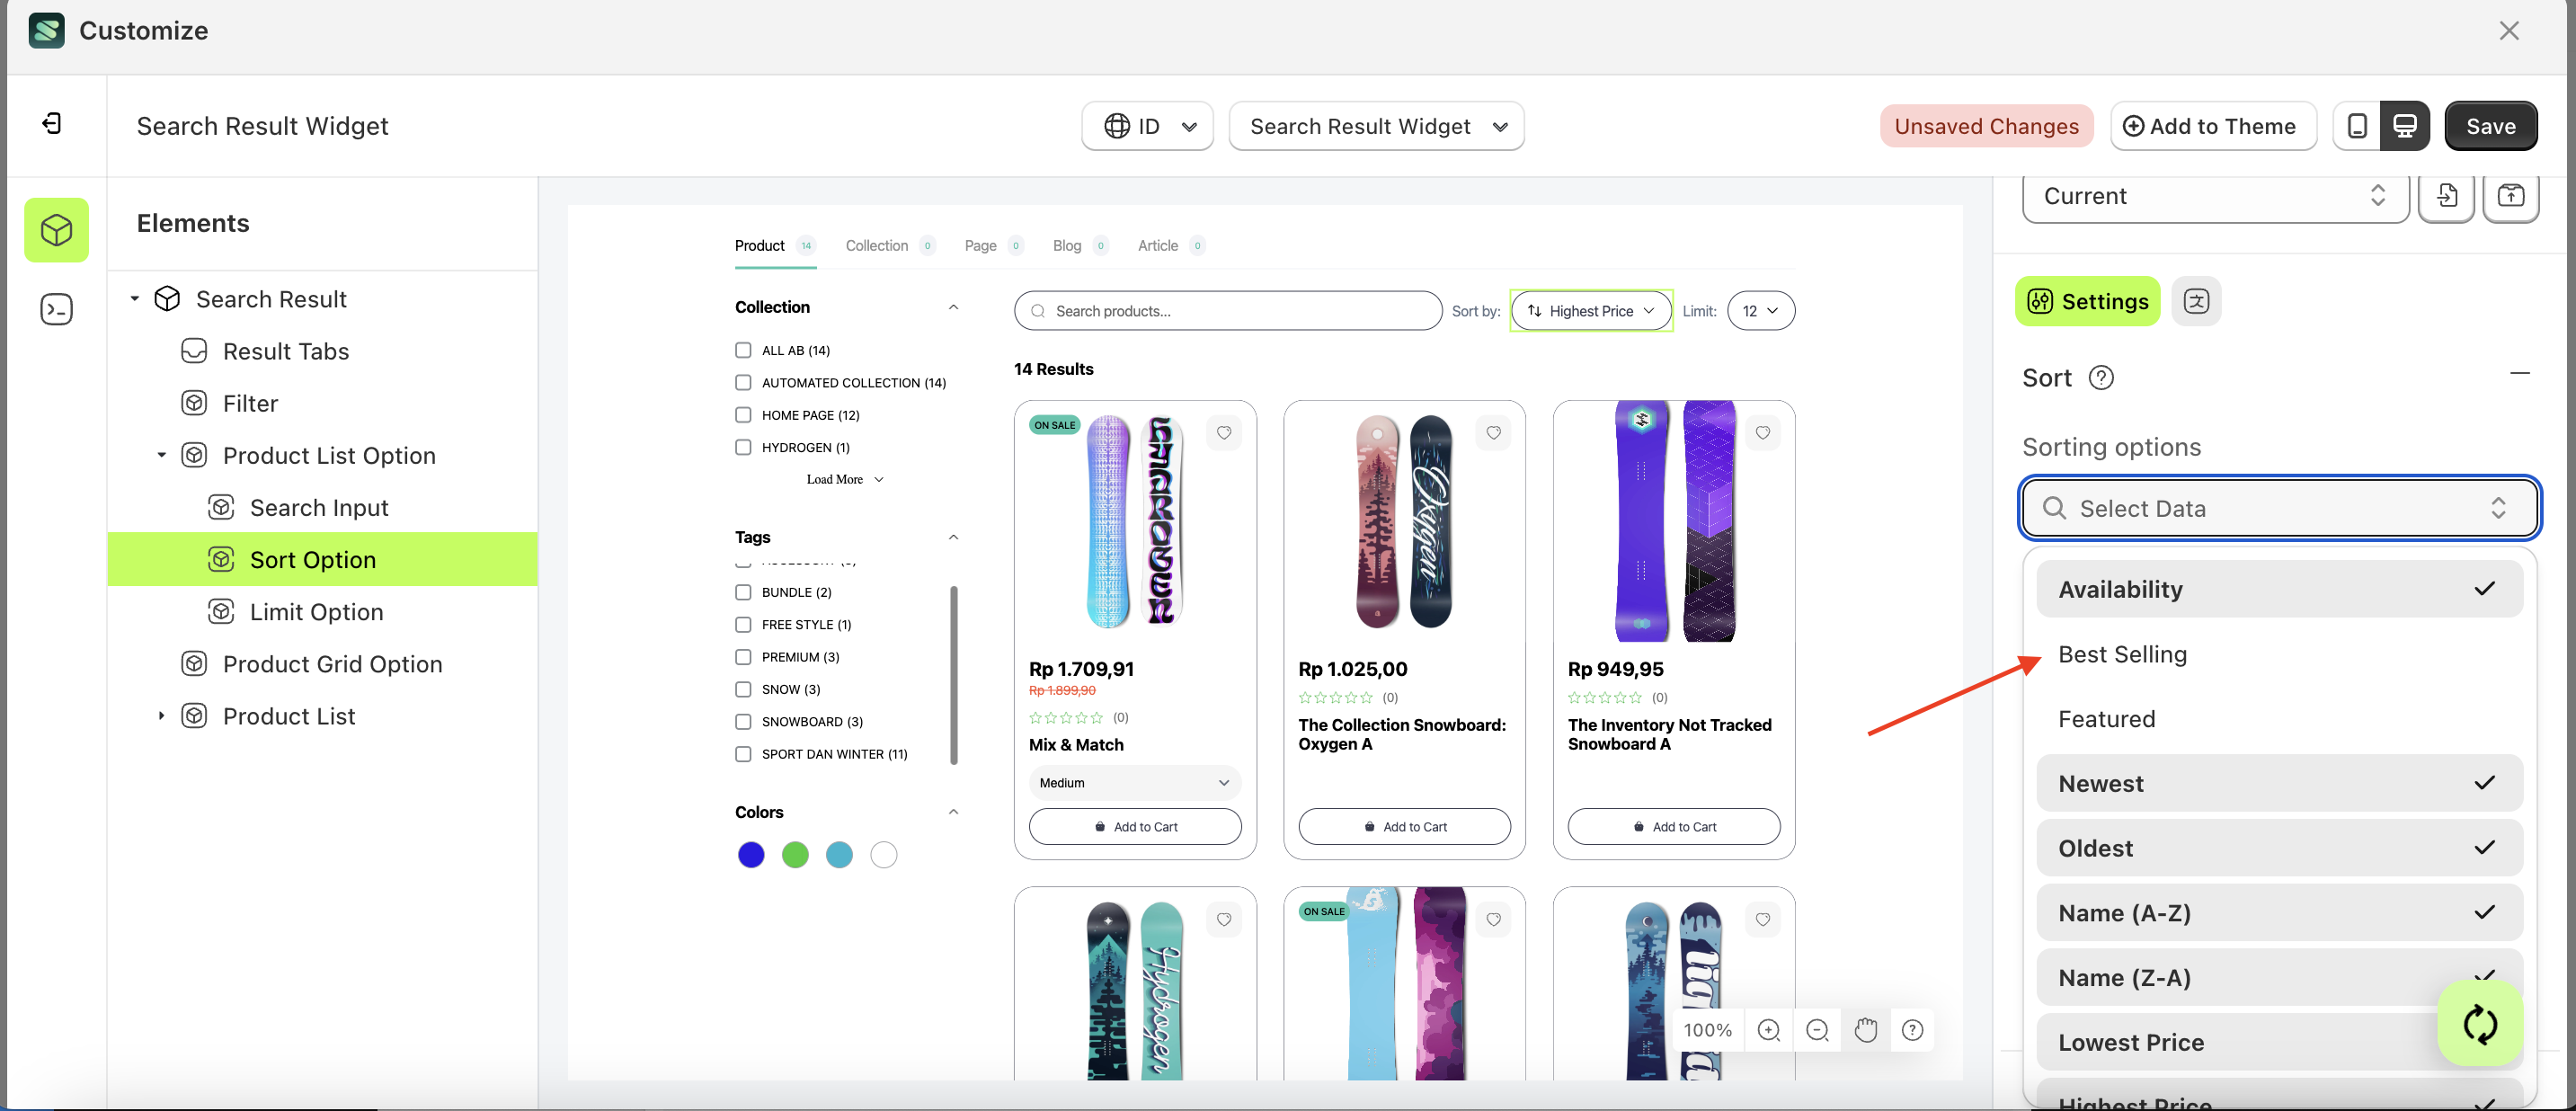Click the Add to Theme button
The image size is (2576, 1111).
point(2212,126)
